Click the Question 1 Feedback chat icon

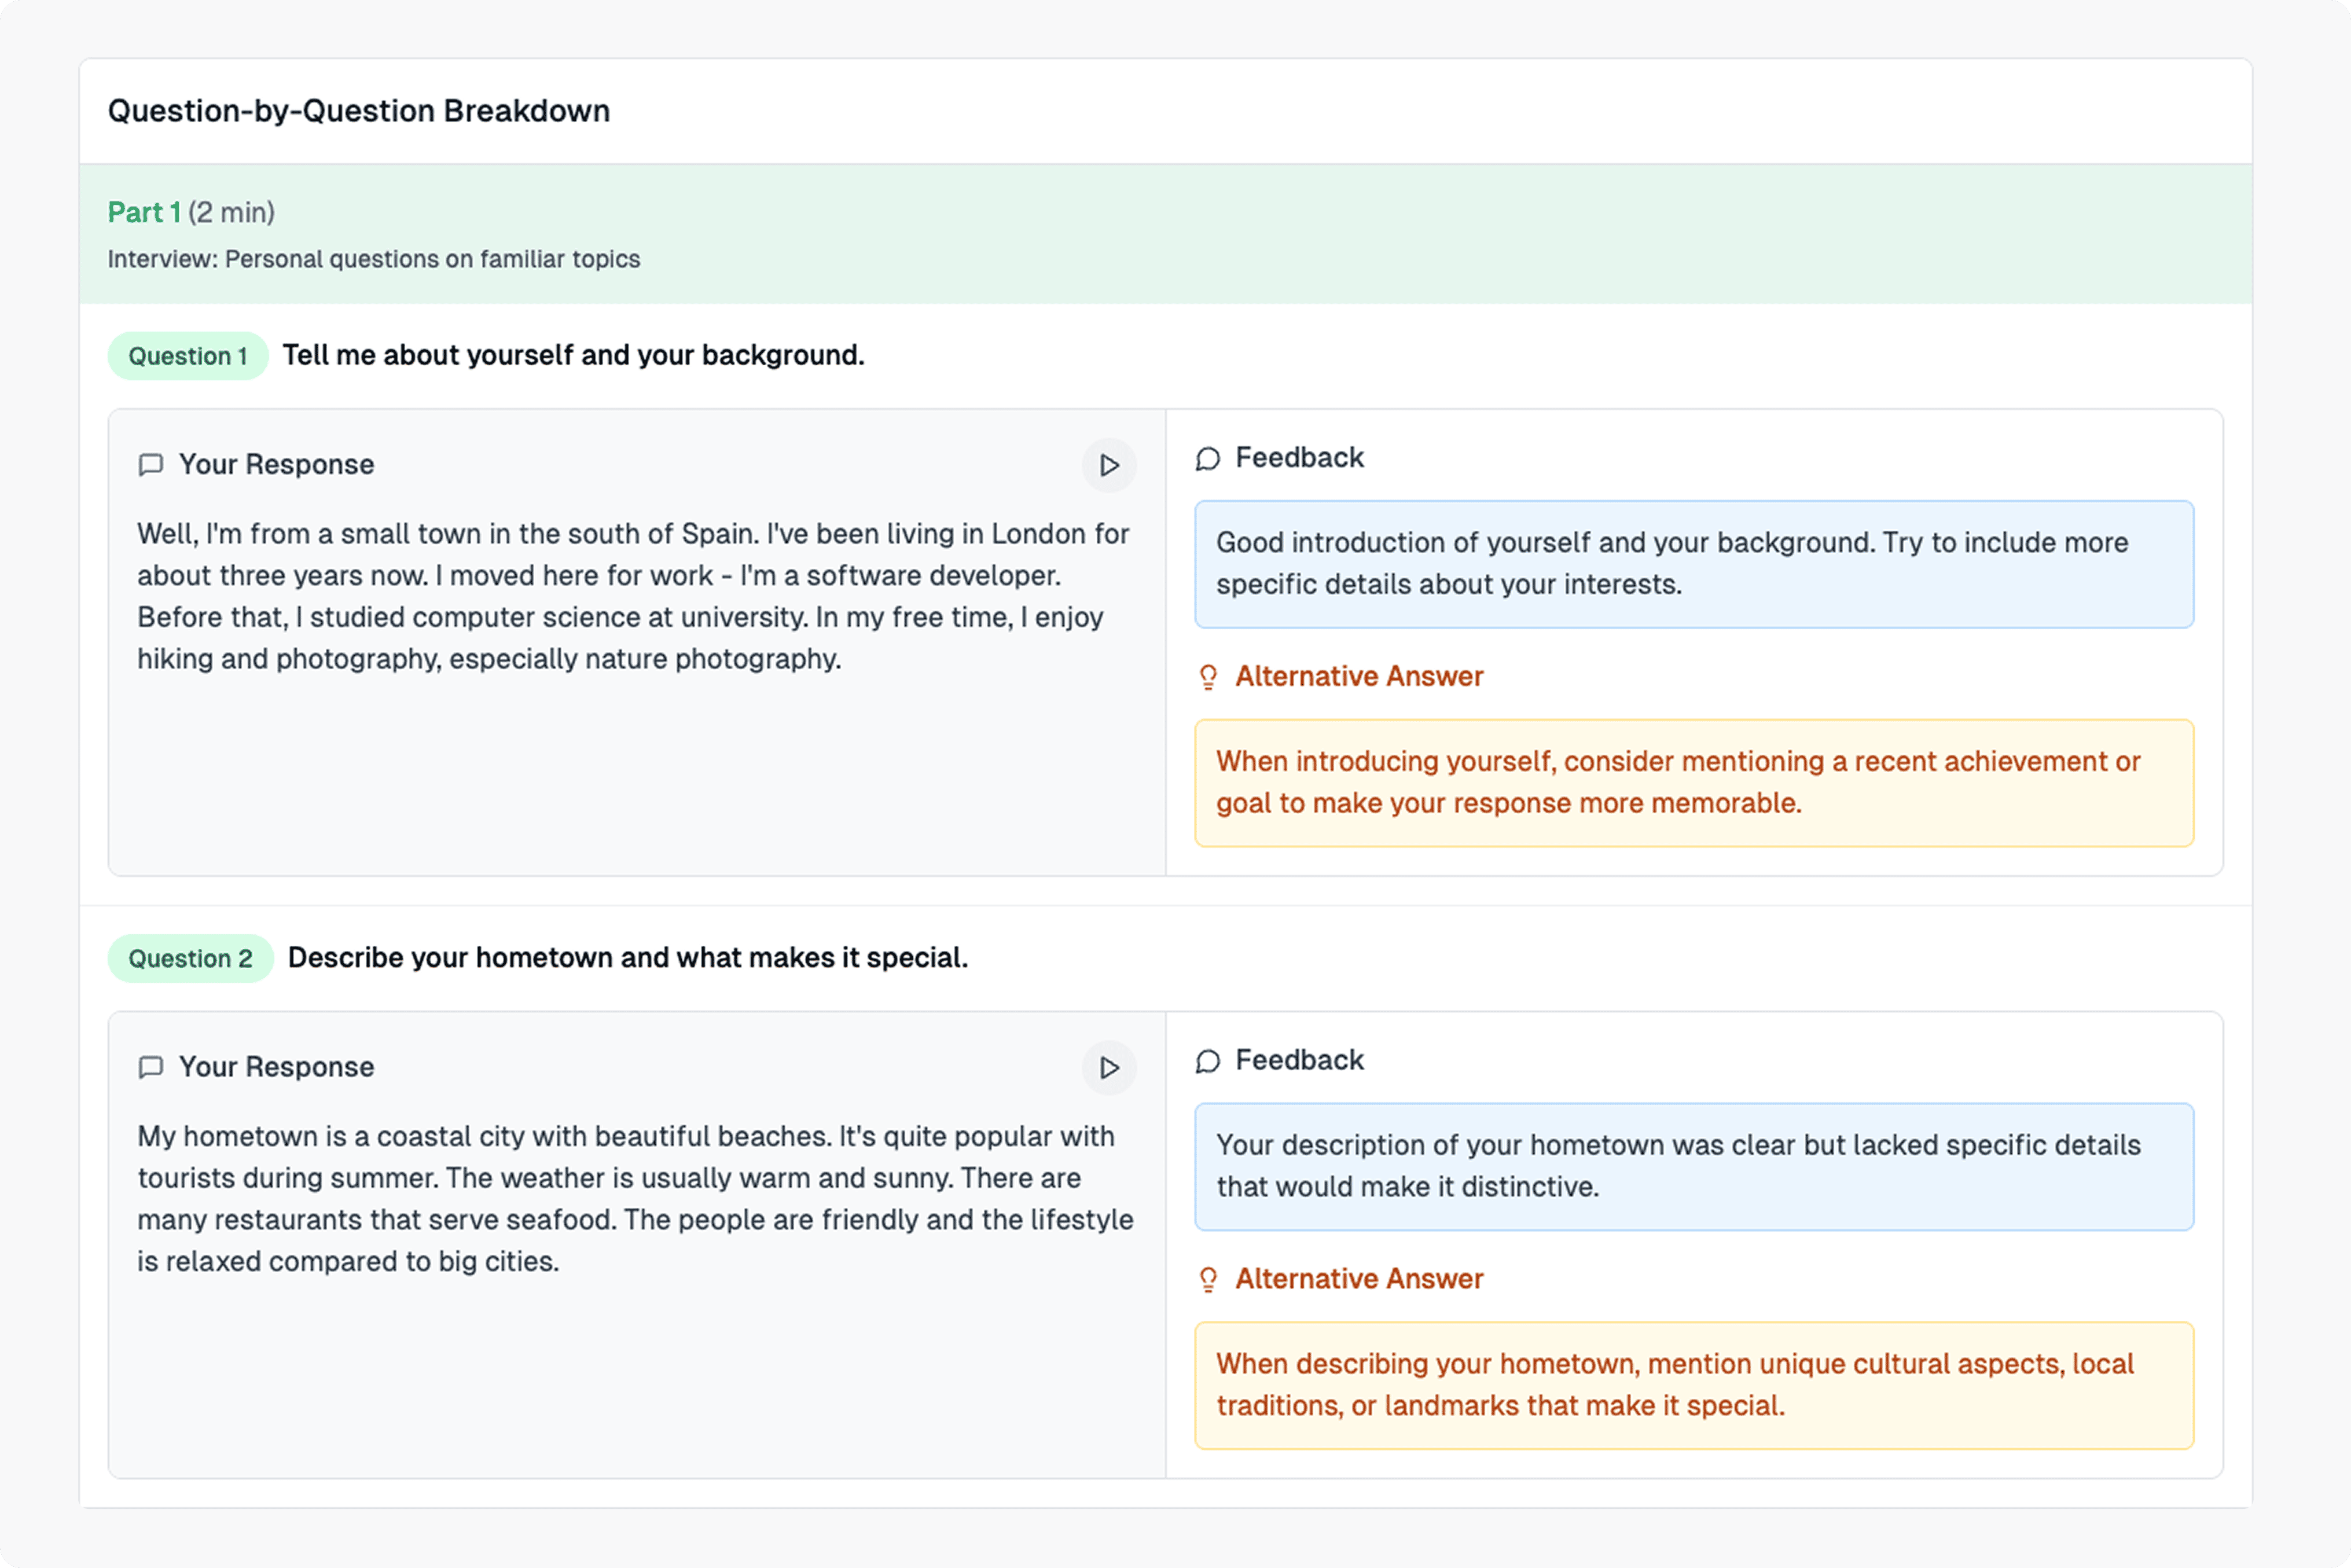[1208, 459]
